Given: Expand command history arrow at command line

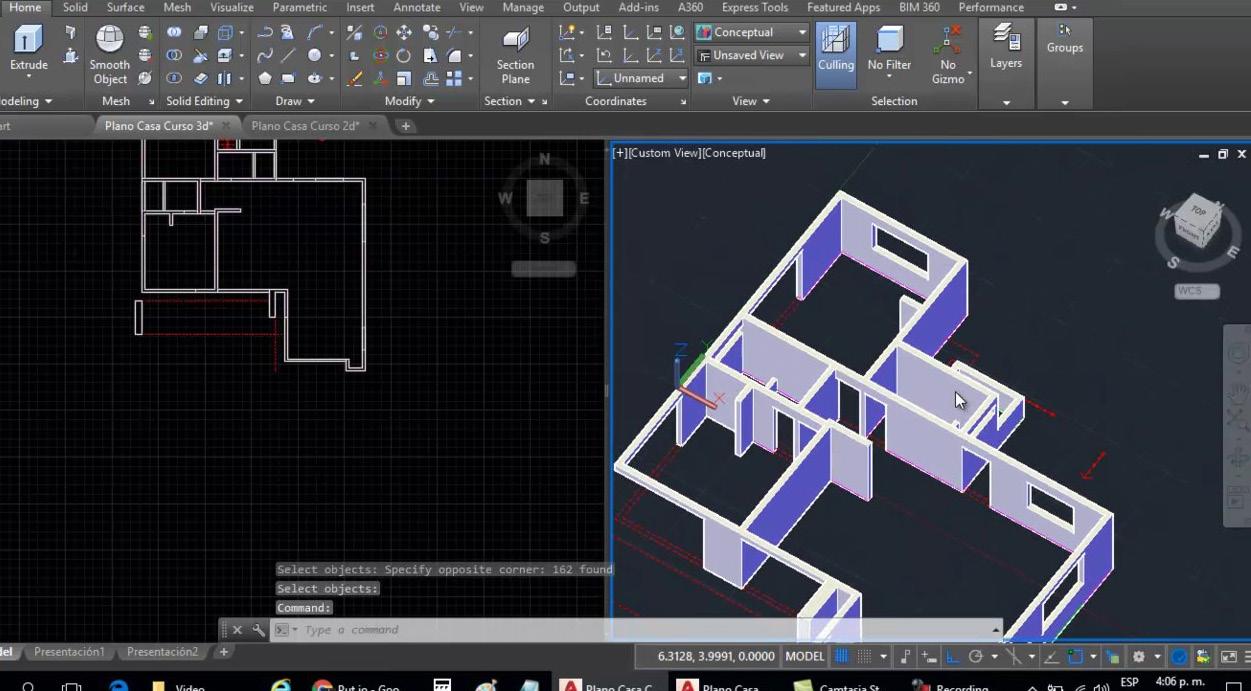Looking at the screenshot, I should 995,630.
